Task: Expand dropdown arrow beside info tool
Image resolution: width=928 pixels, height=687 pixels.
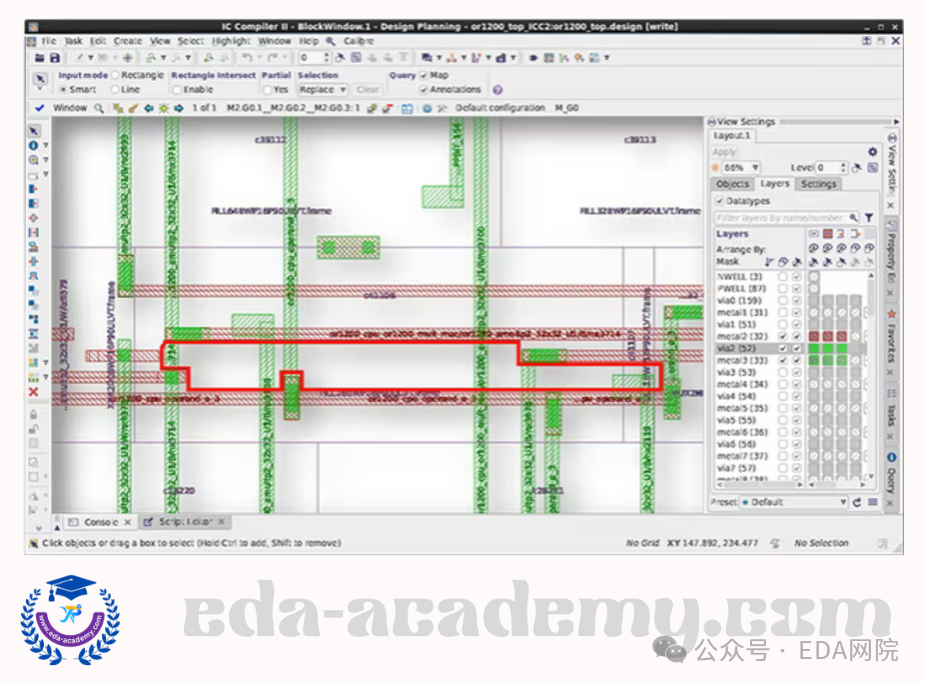Action: pyautogui.click(x=46, y=146)
